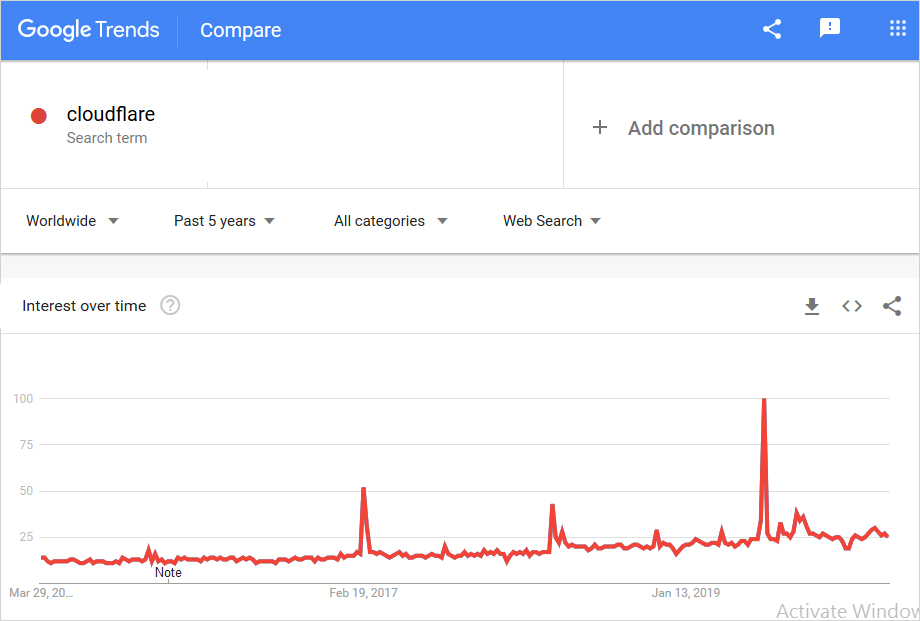Open the Interest over time help icon
Image resolution: width=920 pixels, height=621 pixels.
[x=170, y=306]
